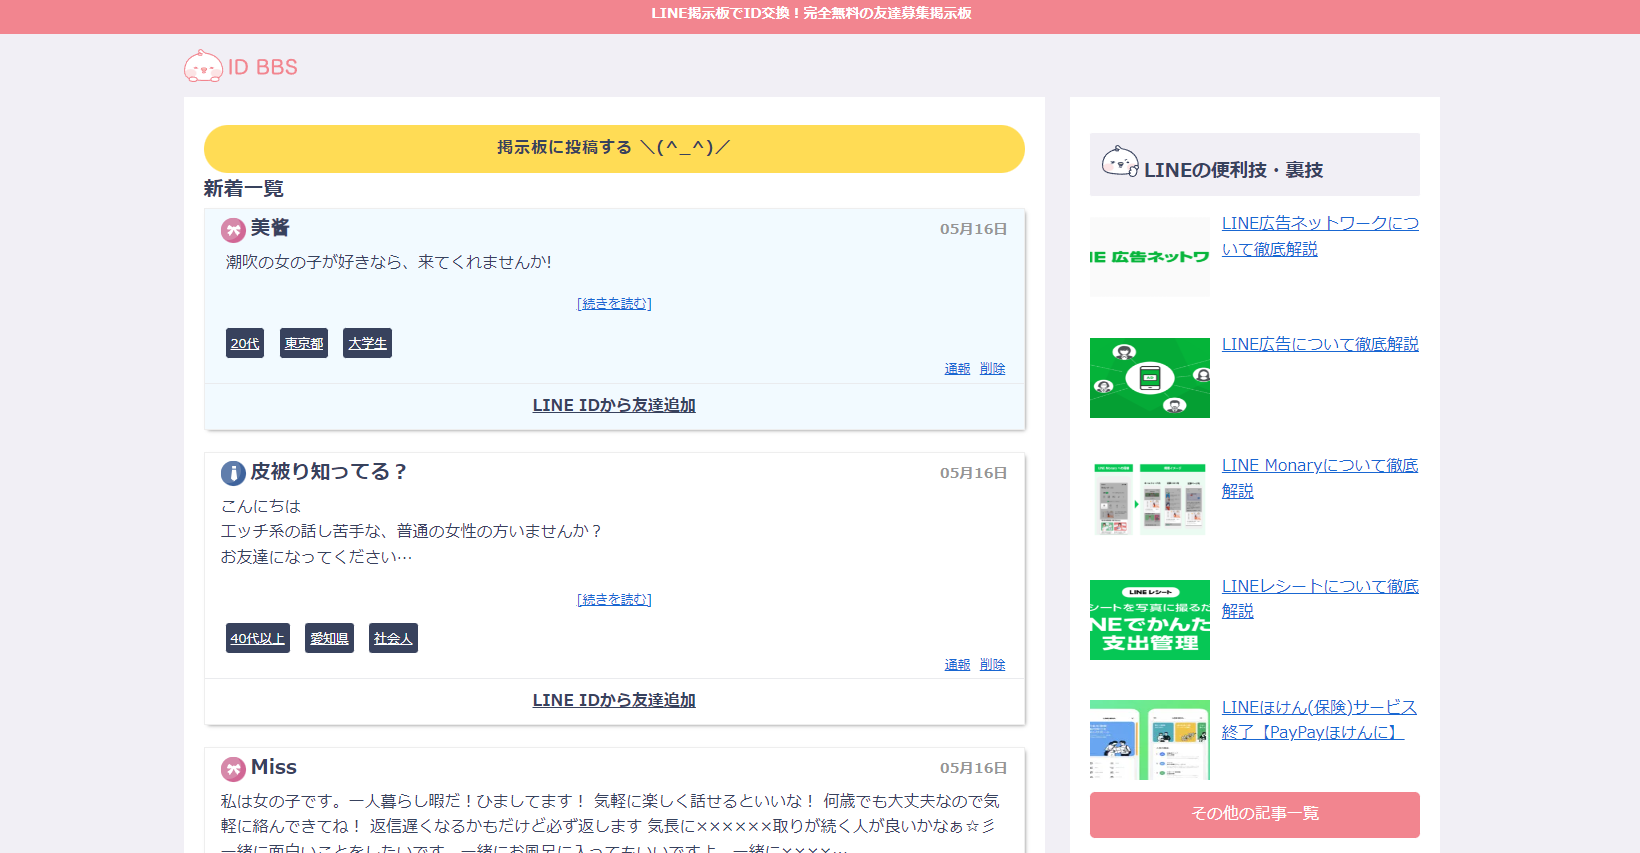Image resolution: width=1640 pixels, height=853 pixels.
Task: Click the mascot icon in LINEの便利技 header
Action: pyautogui.click(x=1119, y=162)
